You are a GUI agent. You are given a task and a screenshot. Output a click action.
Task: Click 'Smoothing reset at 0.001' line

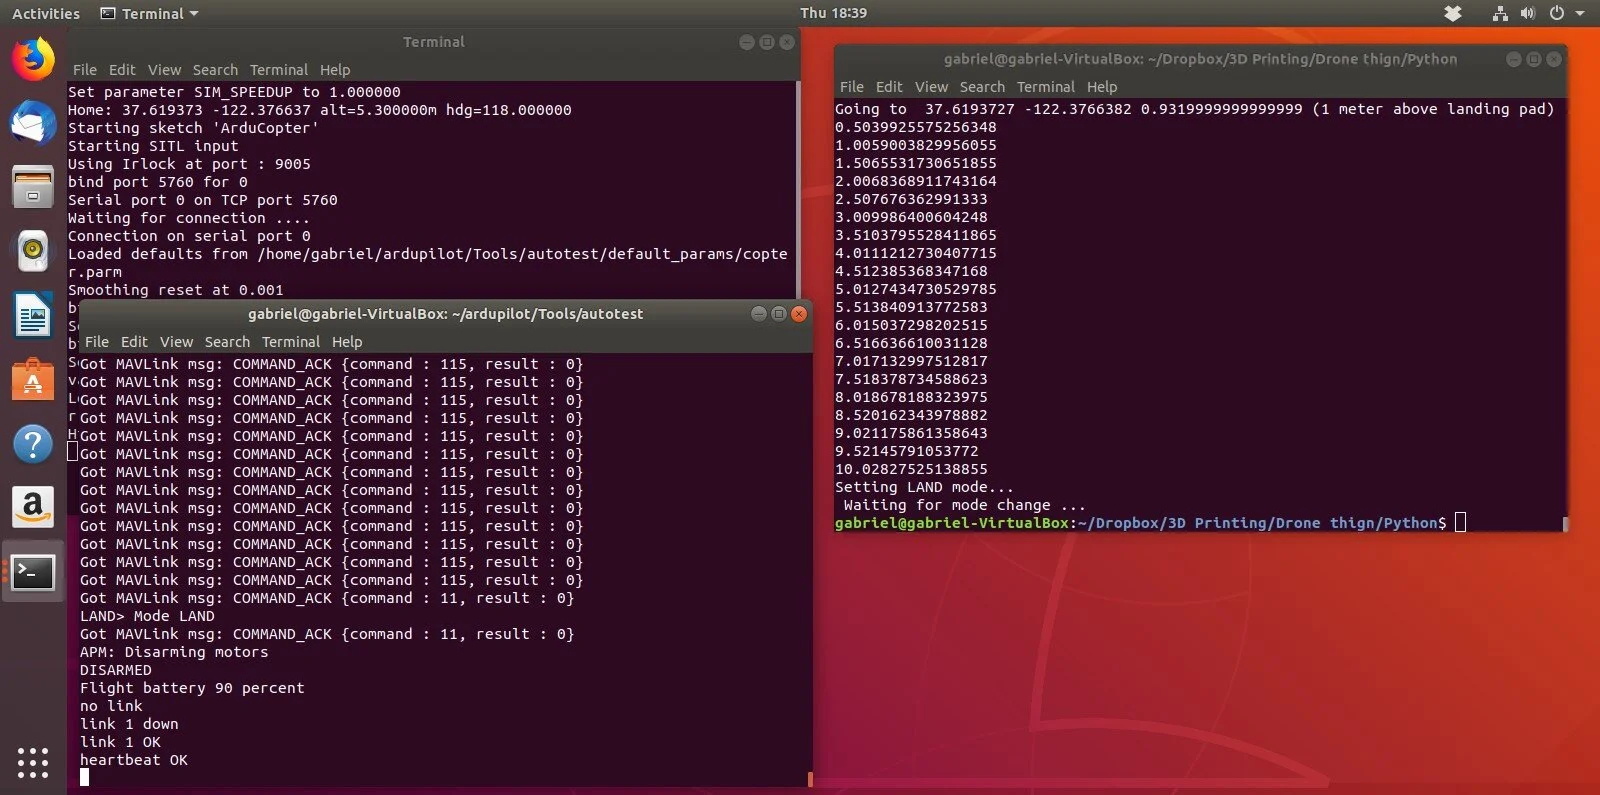pyautogui.click(x=176, y=290)
